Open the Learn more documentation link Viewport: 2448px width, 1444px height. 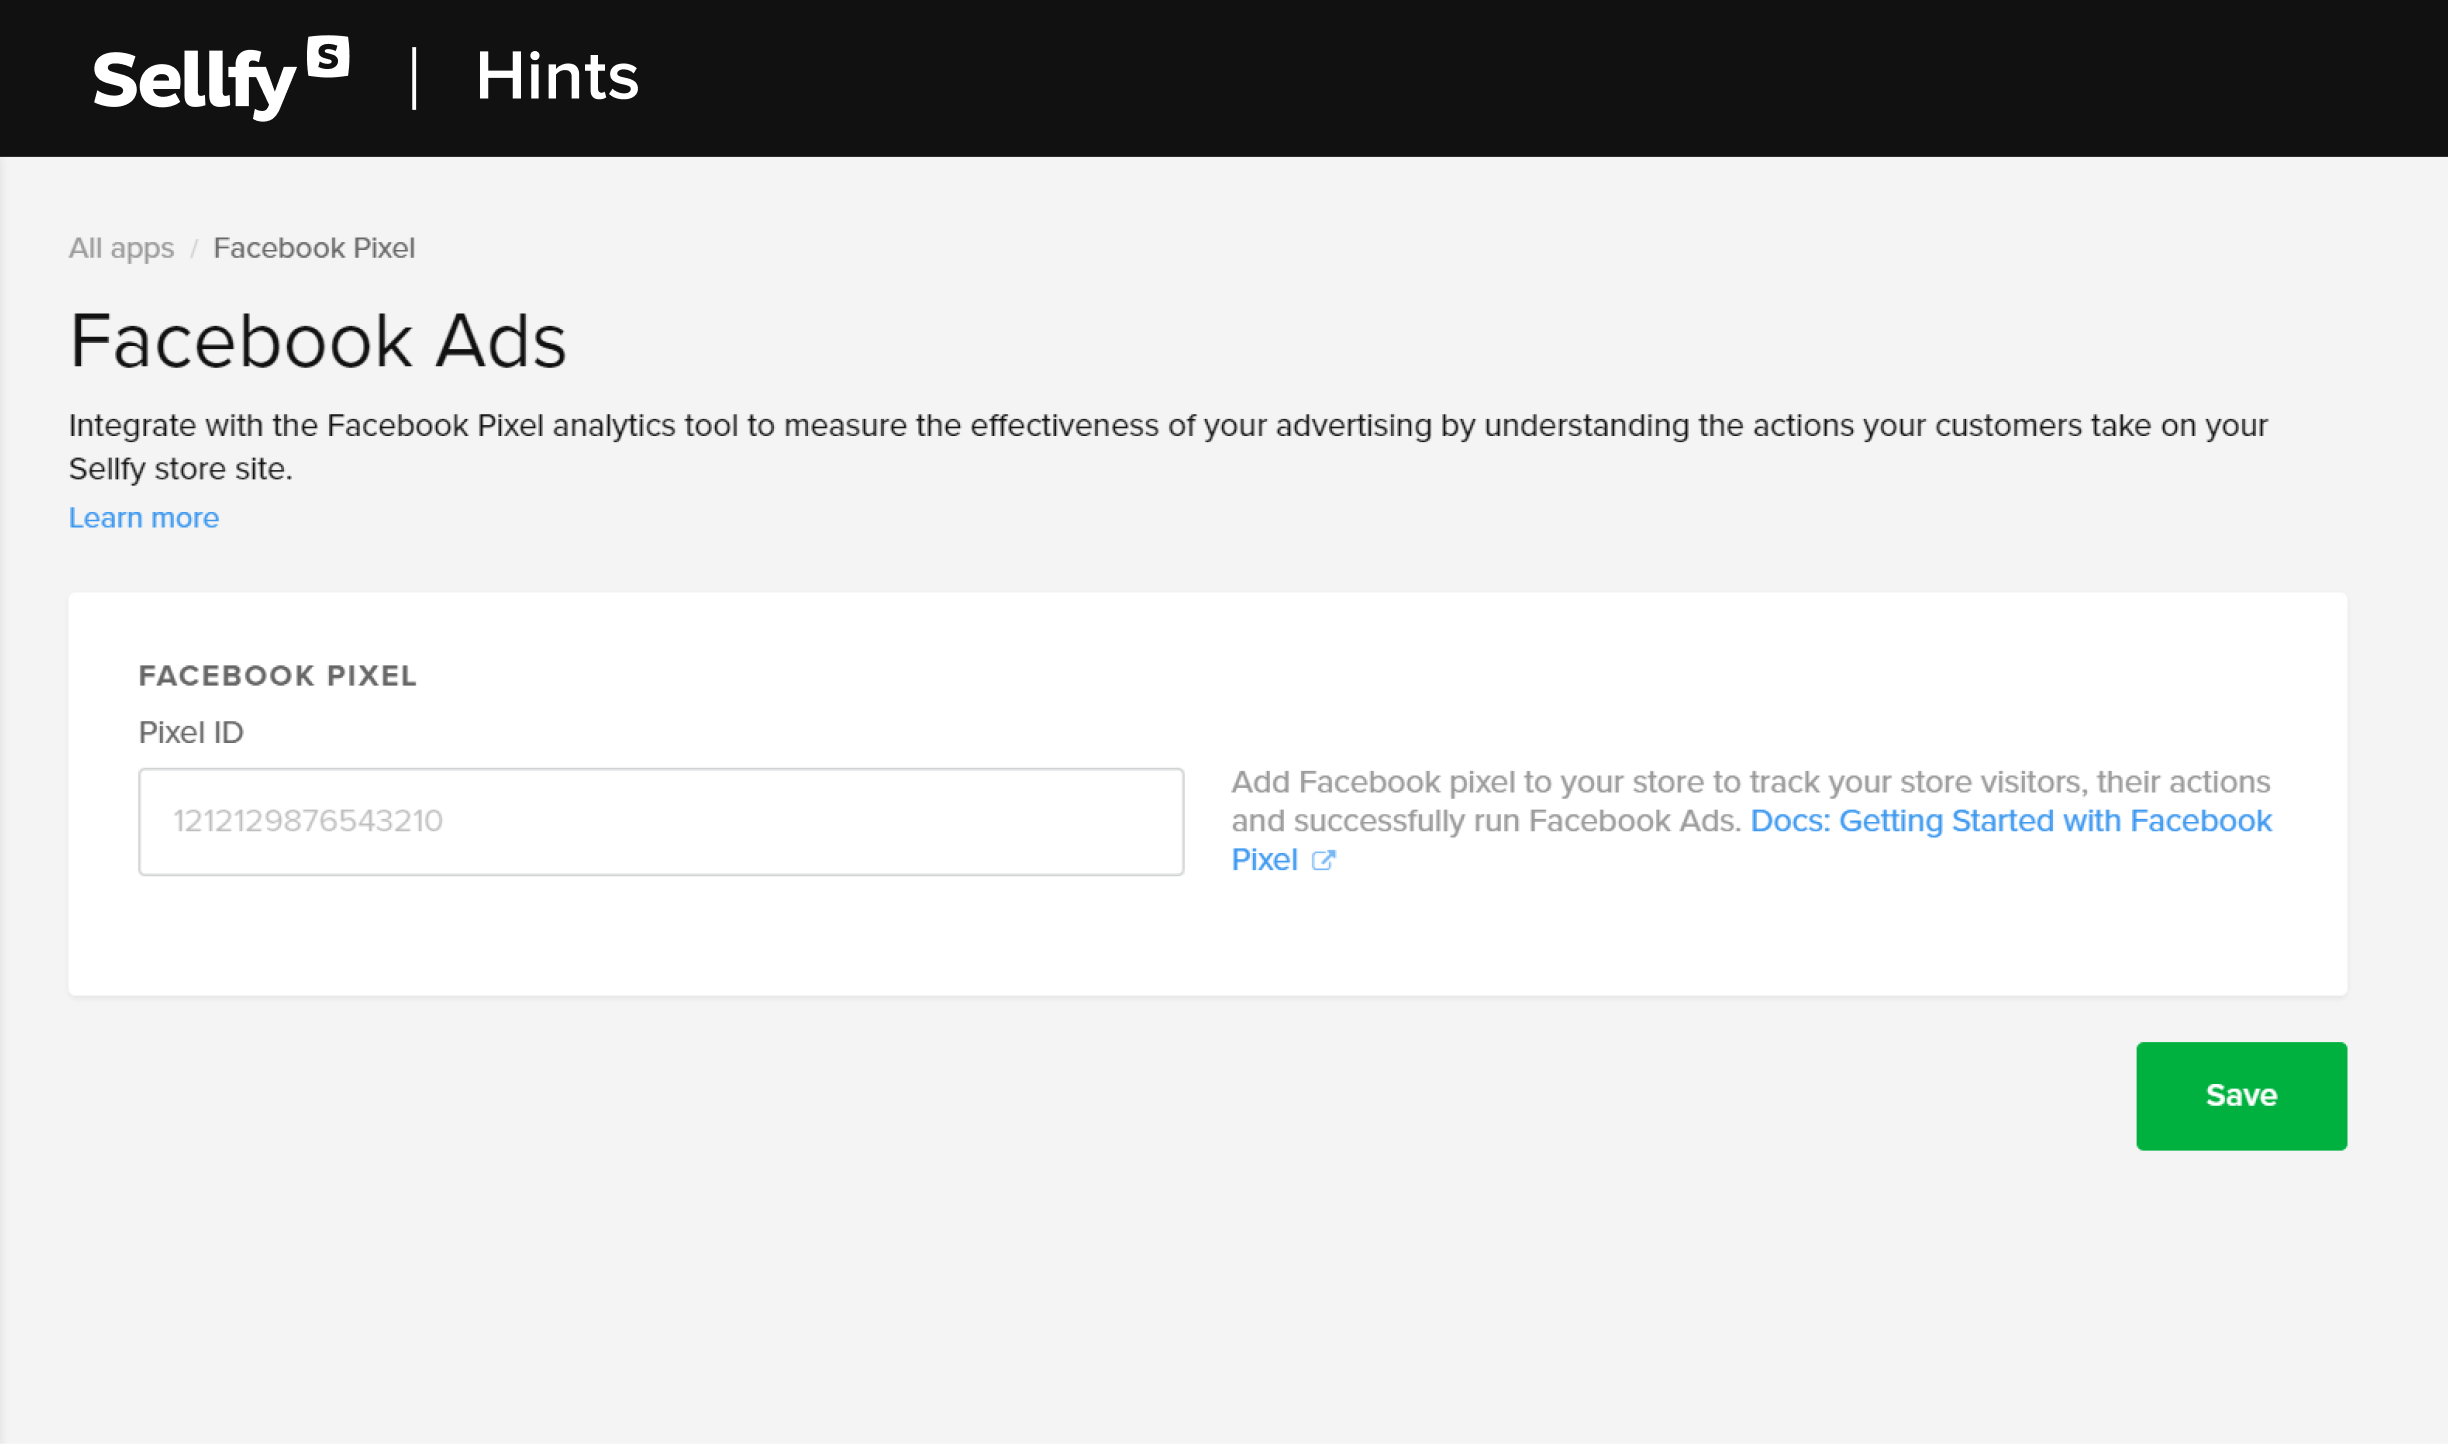coord(143,517)
